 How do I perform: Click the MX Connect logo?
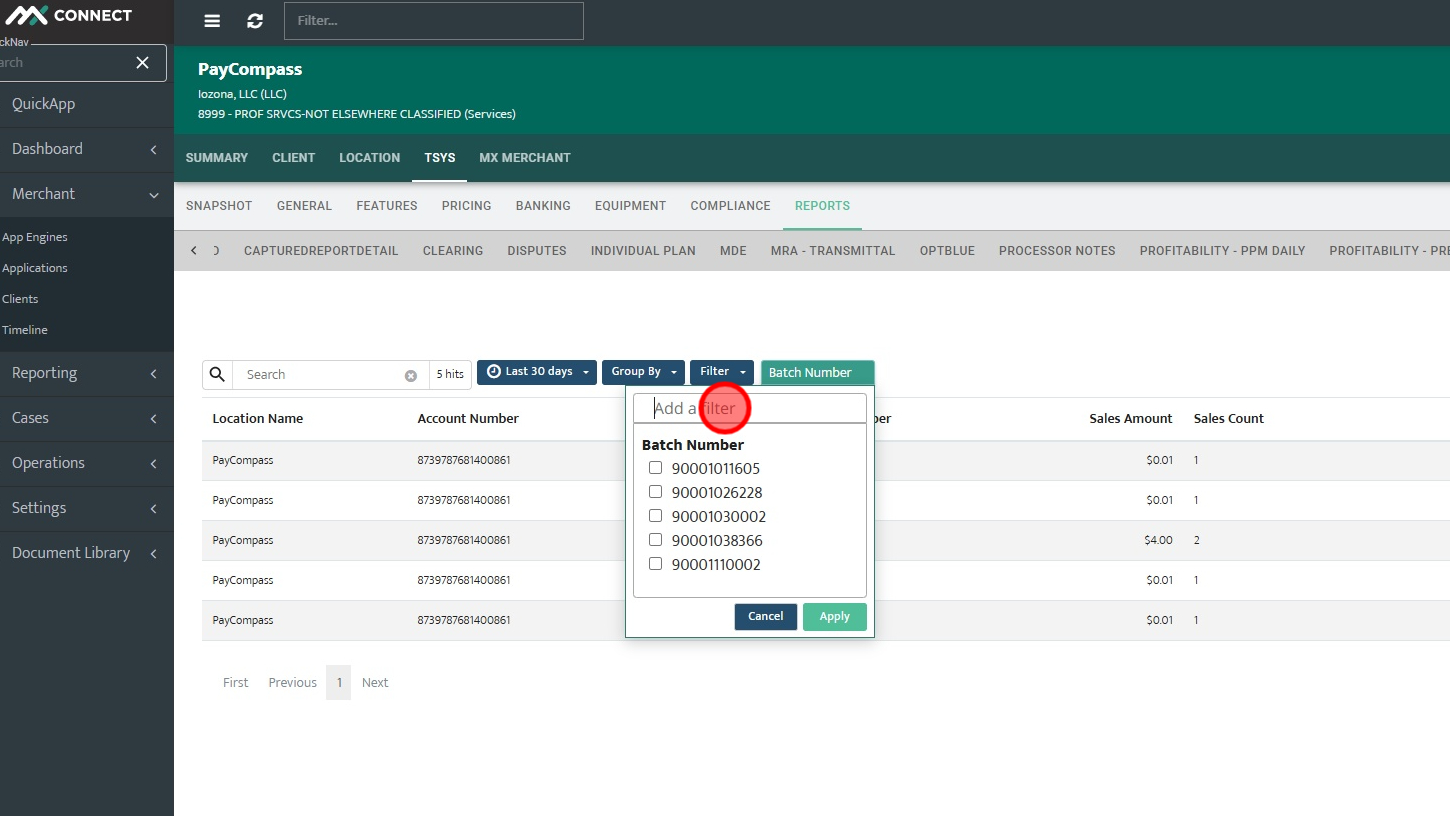[68, 15]
